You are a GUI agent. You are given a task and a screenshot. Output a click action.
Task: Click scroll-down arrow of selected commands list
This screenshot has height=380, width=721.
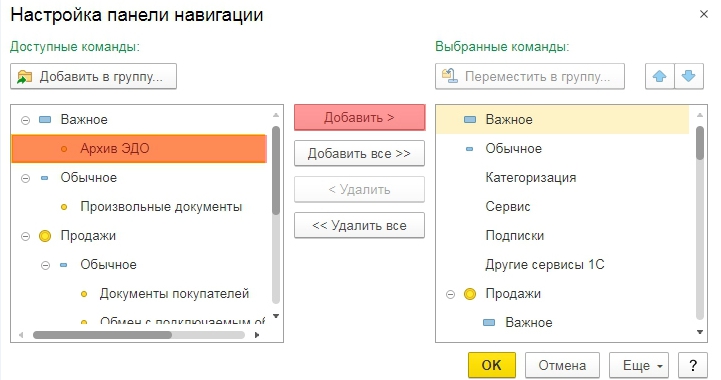(700, 332)
